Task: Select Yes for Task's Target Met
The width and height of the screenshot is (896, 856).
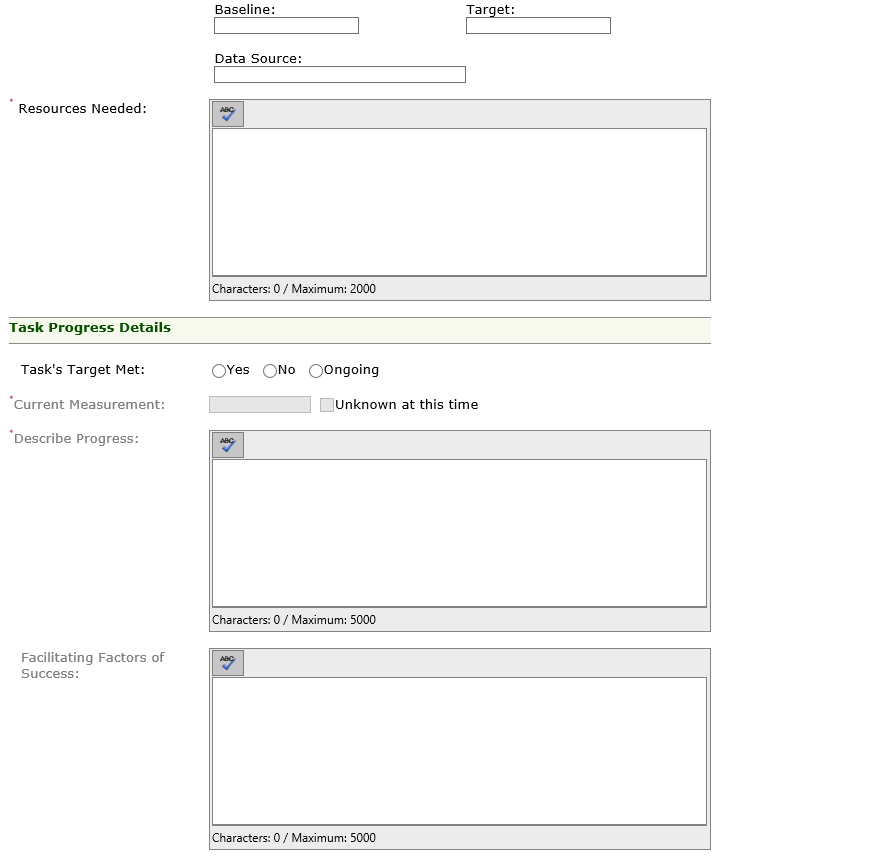Action: click(218, 371)
